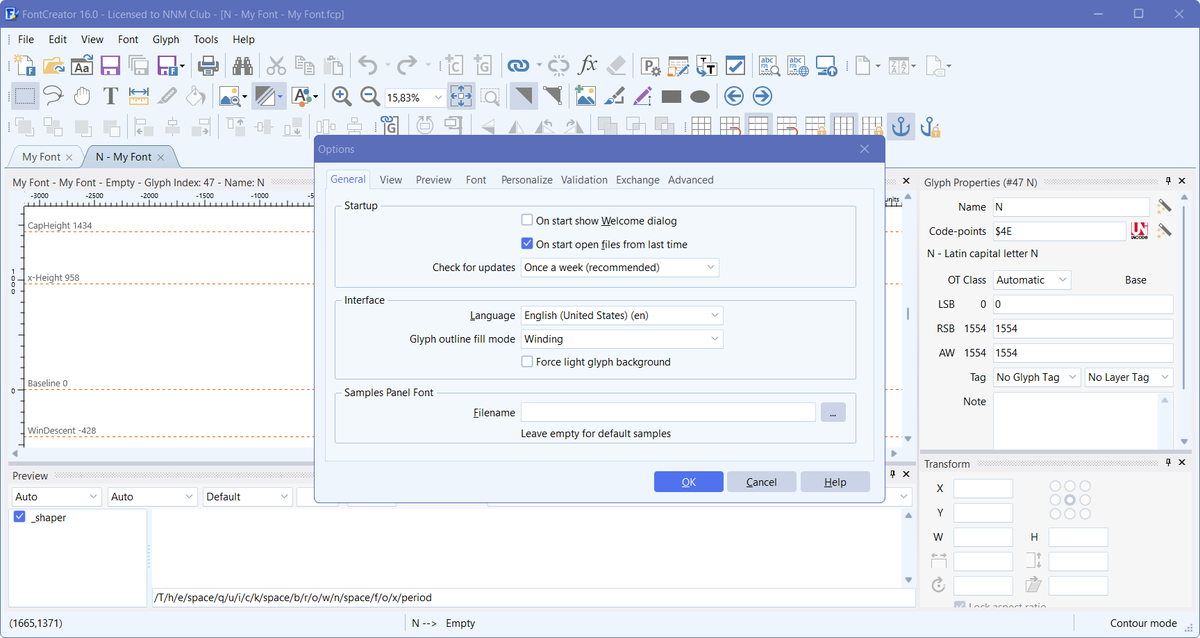Open the Tools menu
1200x638 pixels.
[x=206, y=39]
